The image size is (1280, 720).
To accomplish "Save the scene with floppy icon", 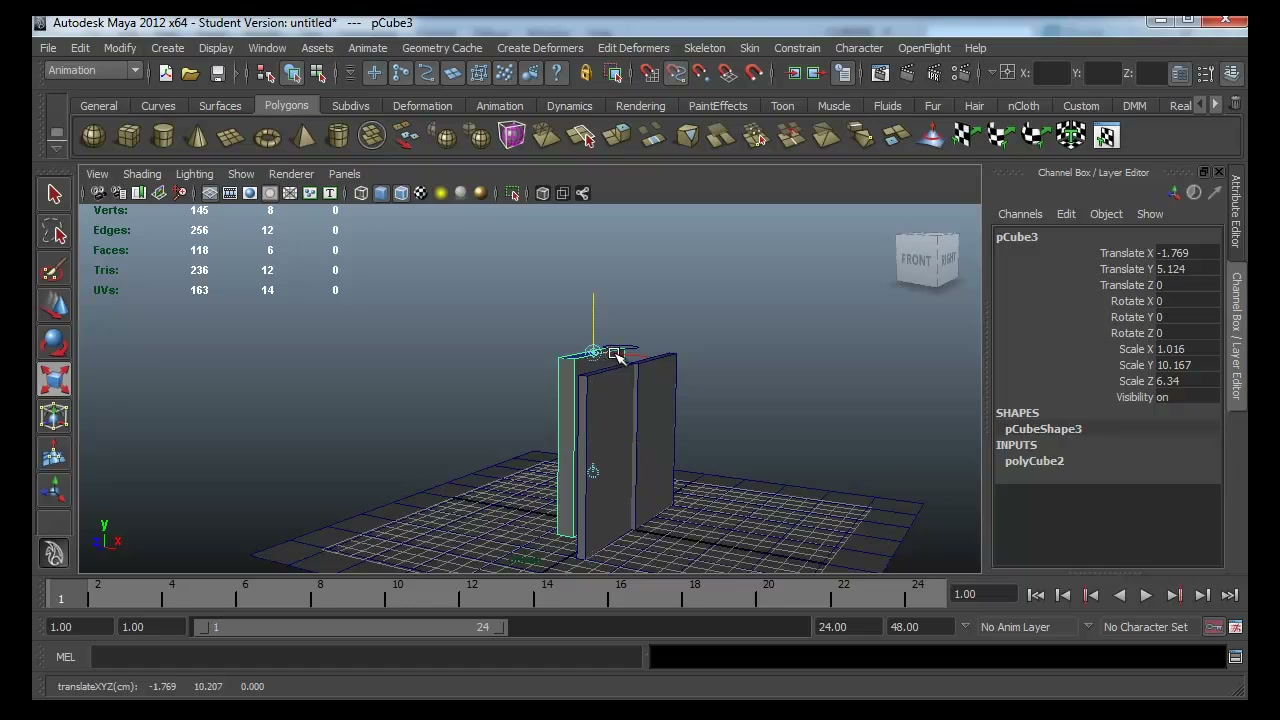I will click(217, 73).
